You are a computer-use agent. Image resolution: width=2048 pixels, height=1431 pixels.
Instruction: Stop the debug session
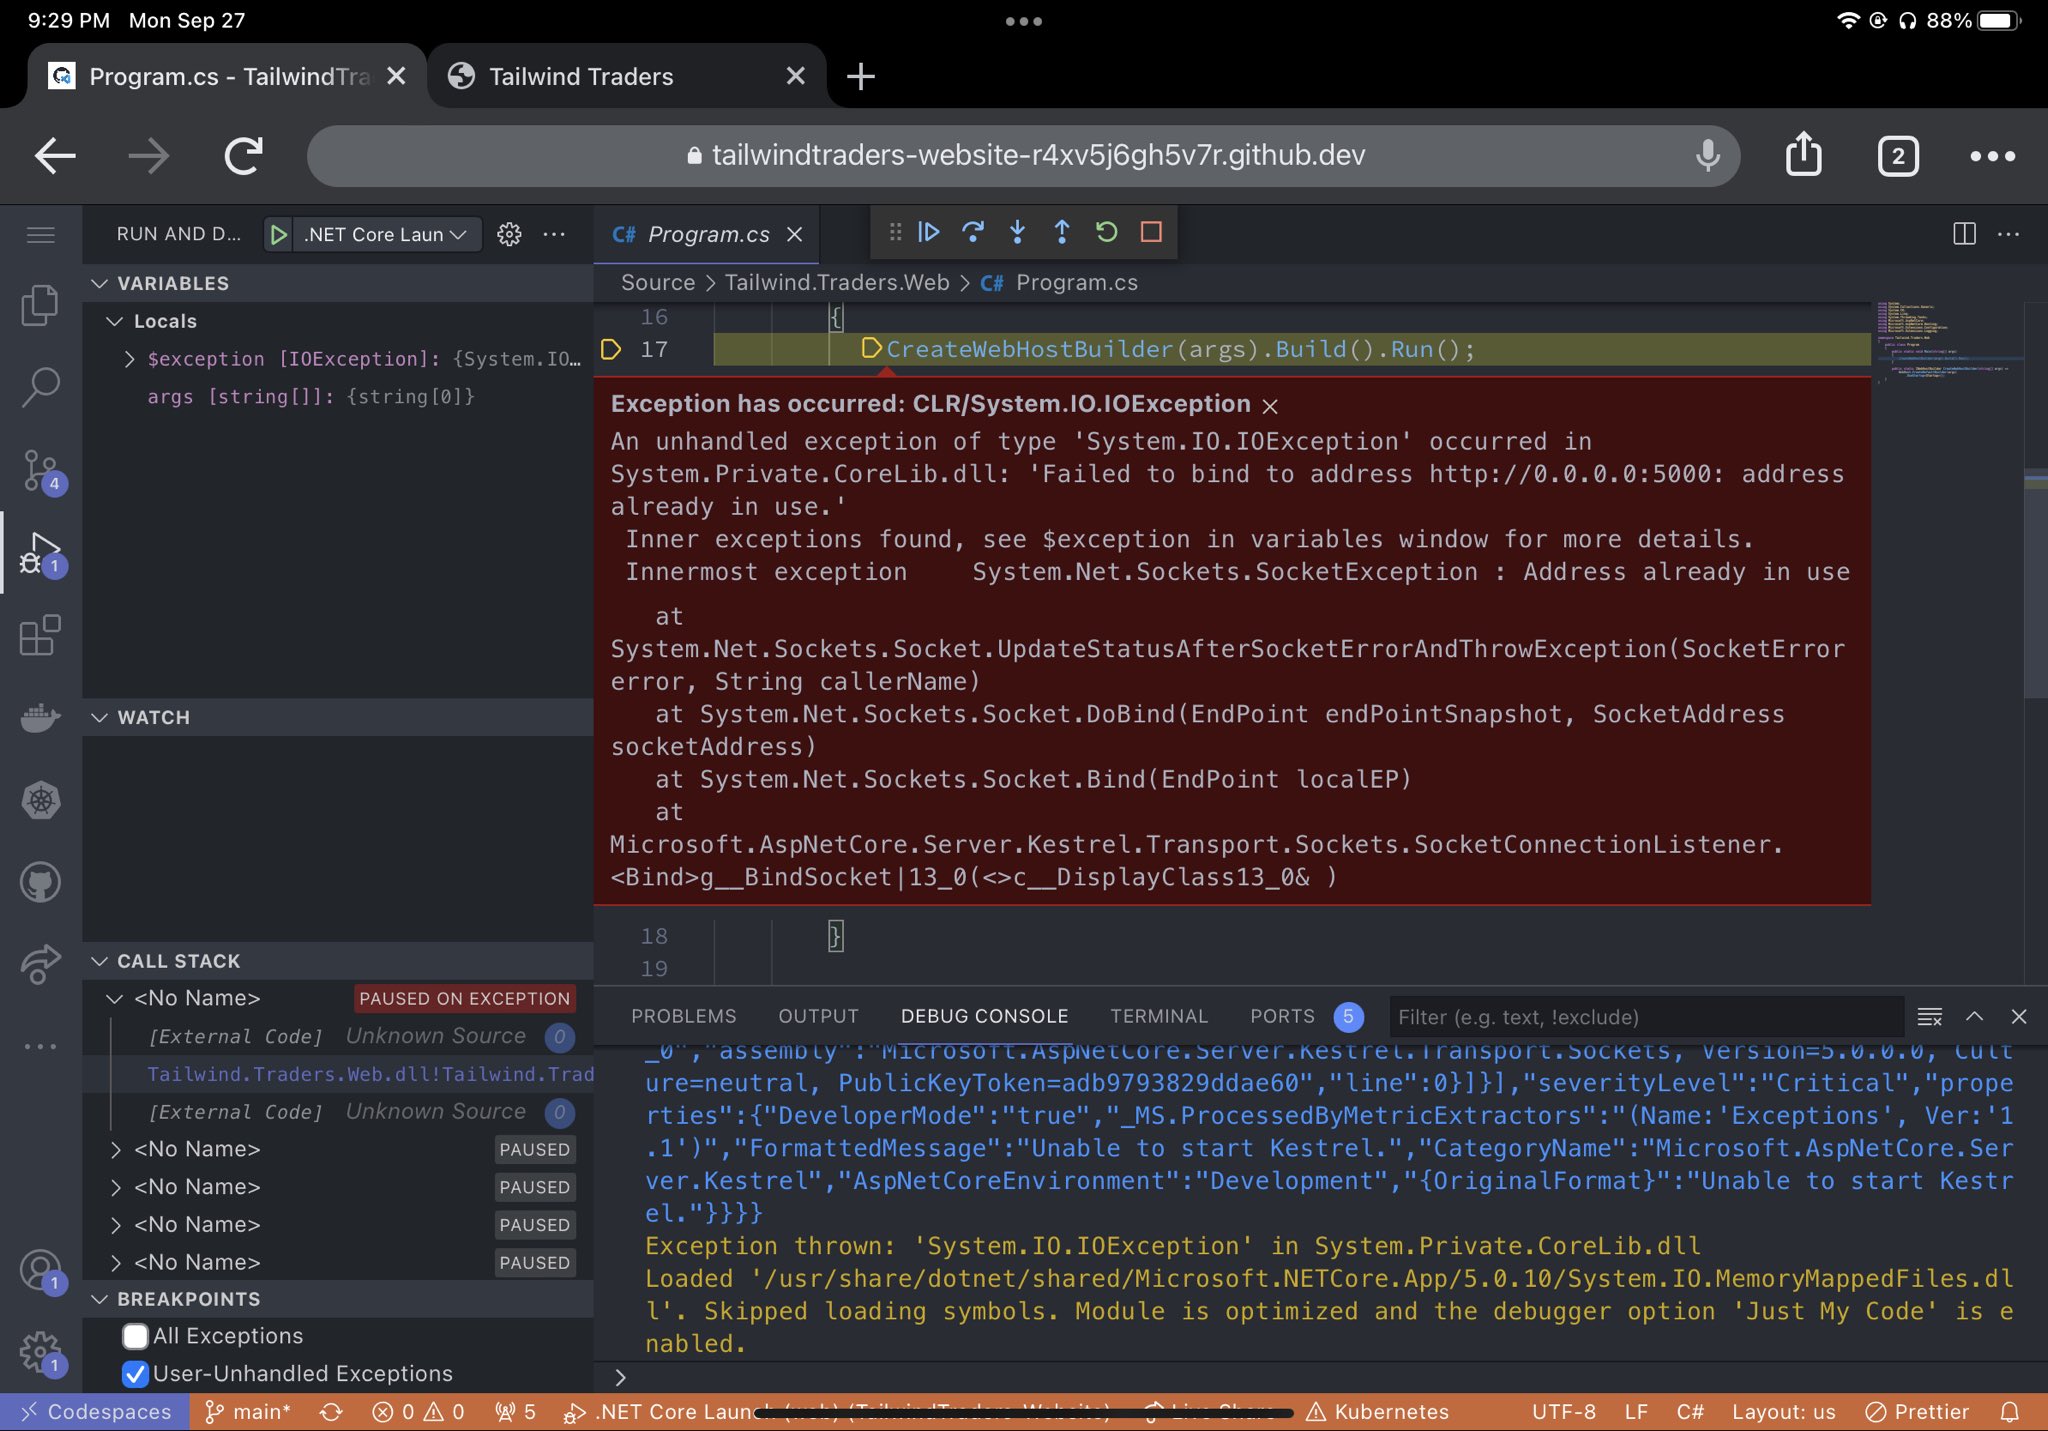[x=1151, y=232]
